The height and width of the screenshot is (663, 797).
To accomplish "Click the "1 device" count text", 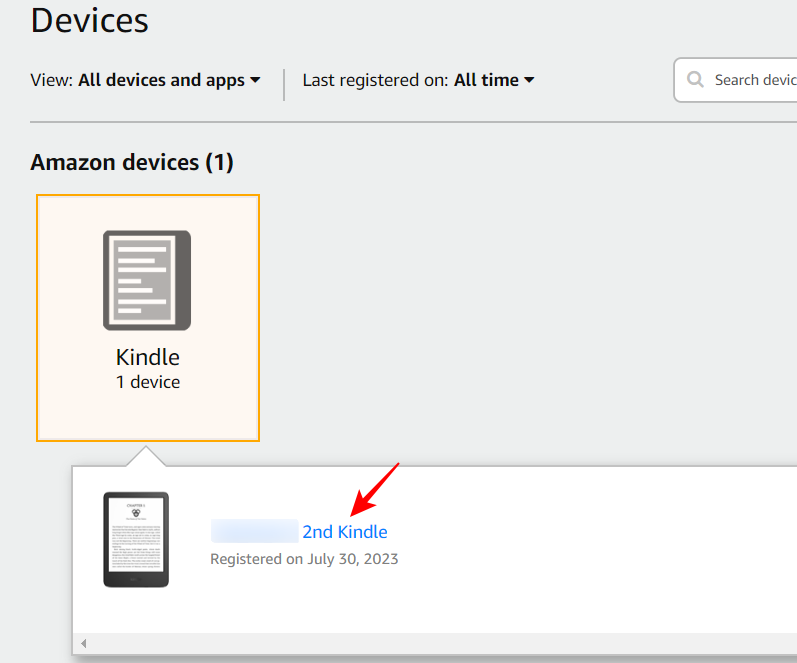I will [148, 382].
